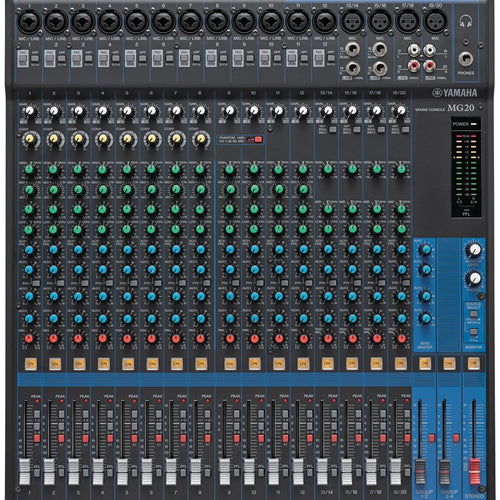Click the channel 7 red PAN knob

click(x=176, y=339)
